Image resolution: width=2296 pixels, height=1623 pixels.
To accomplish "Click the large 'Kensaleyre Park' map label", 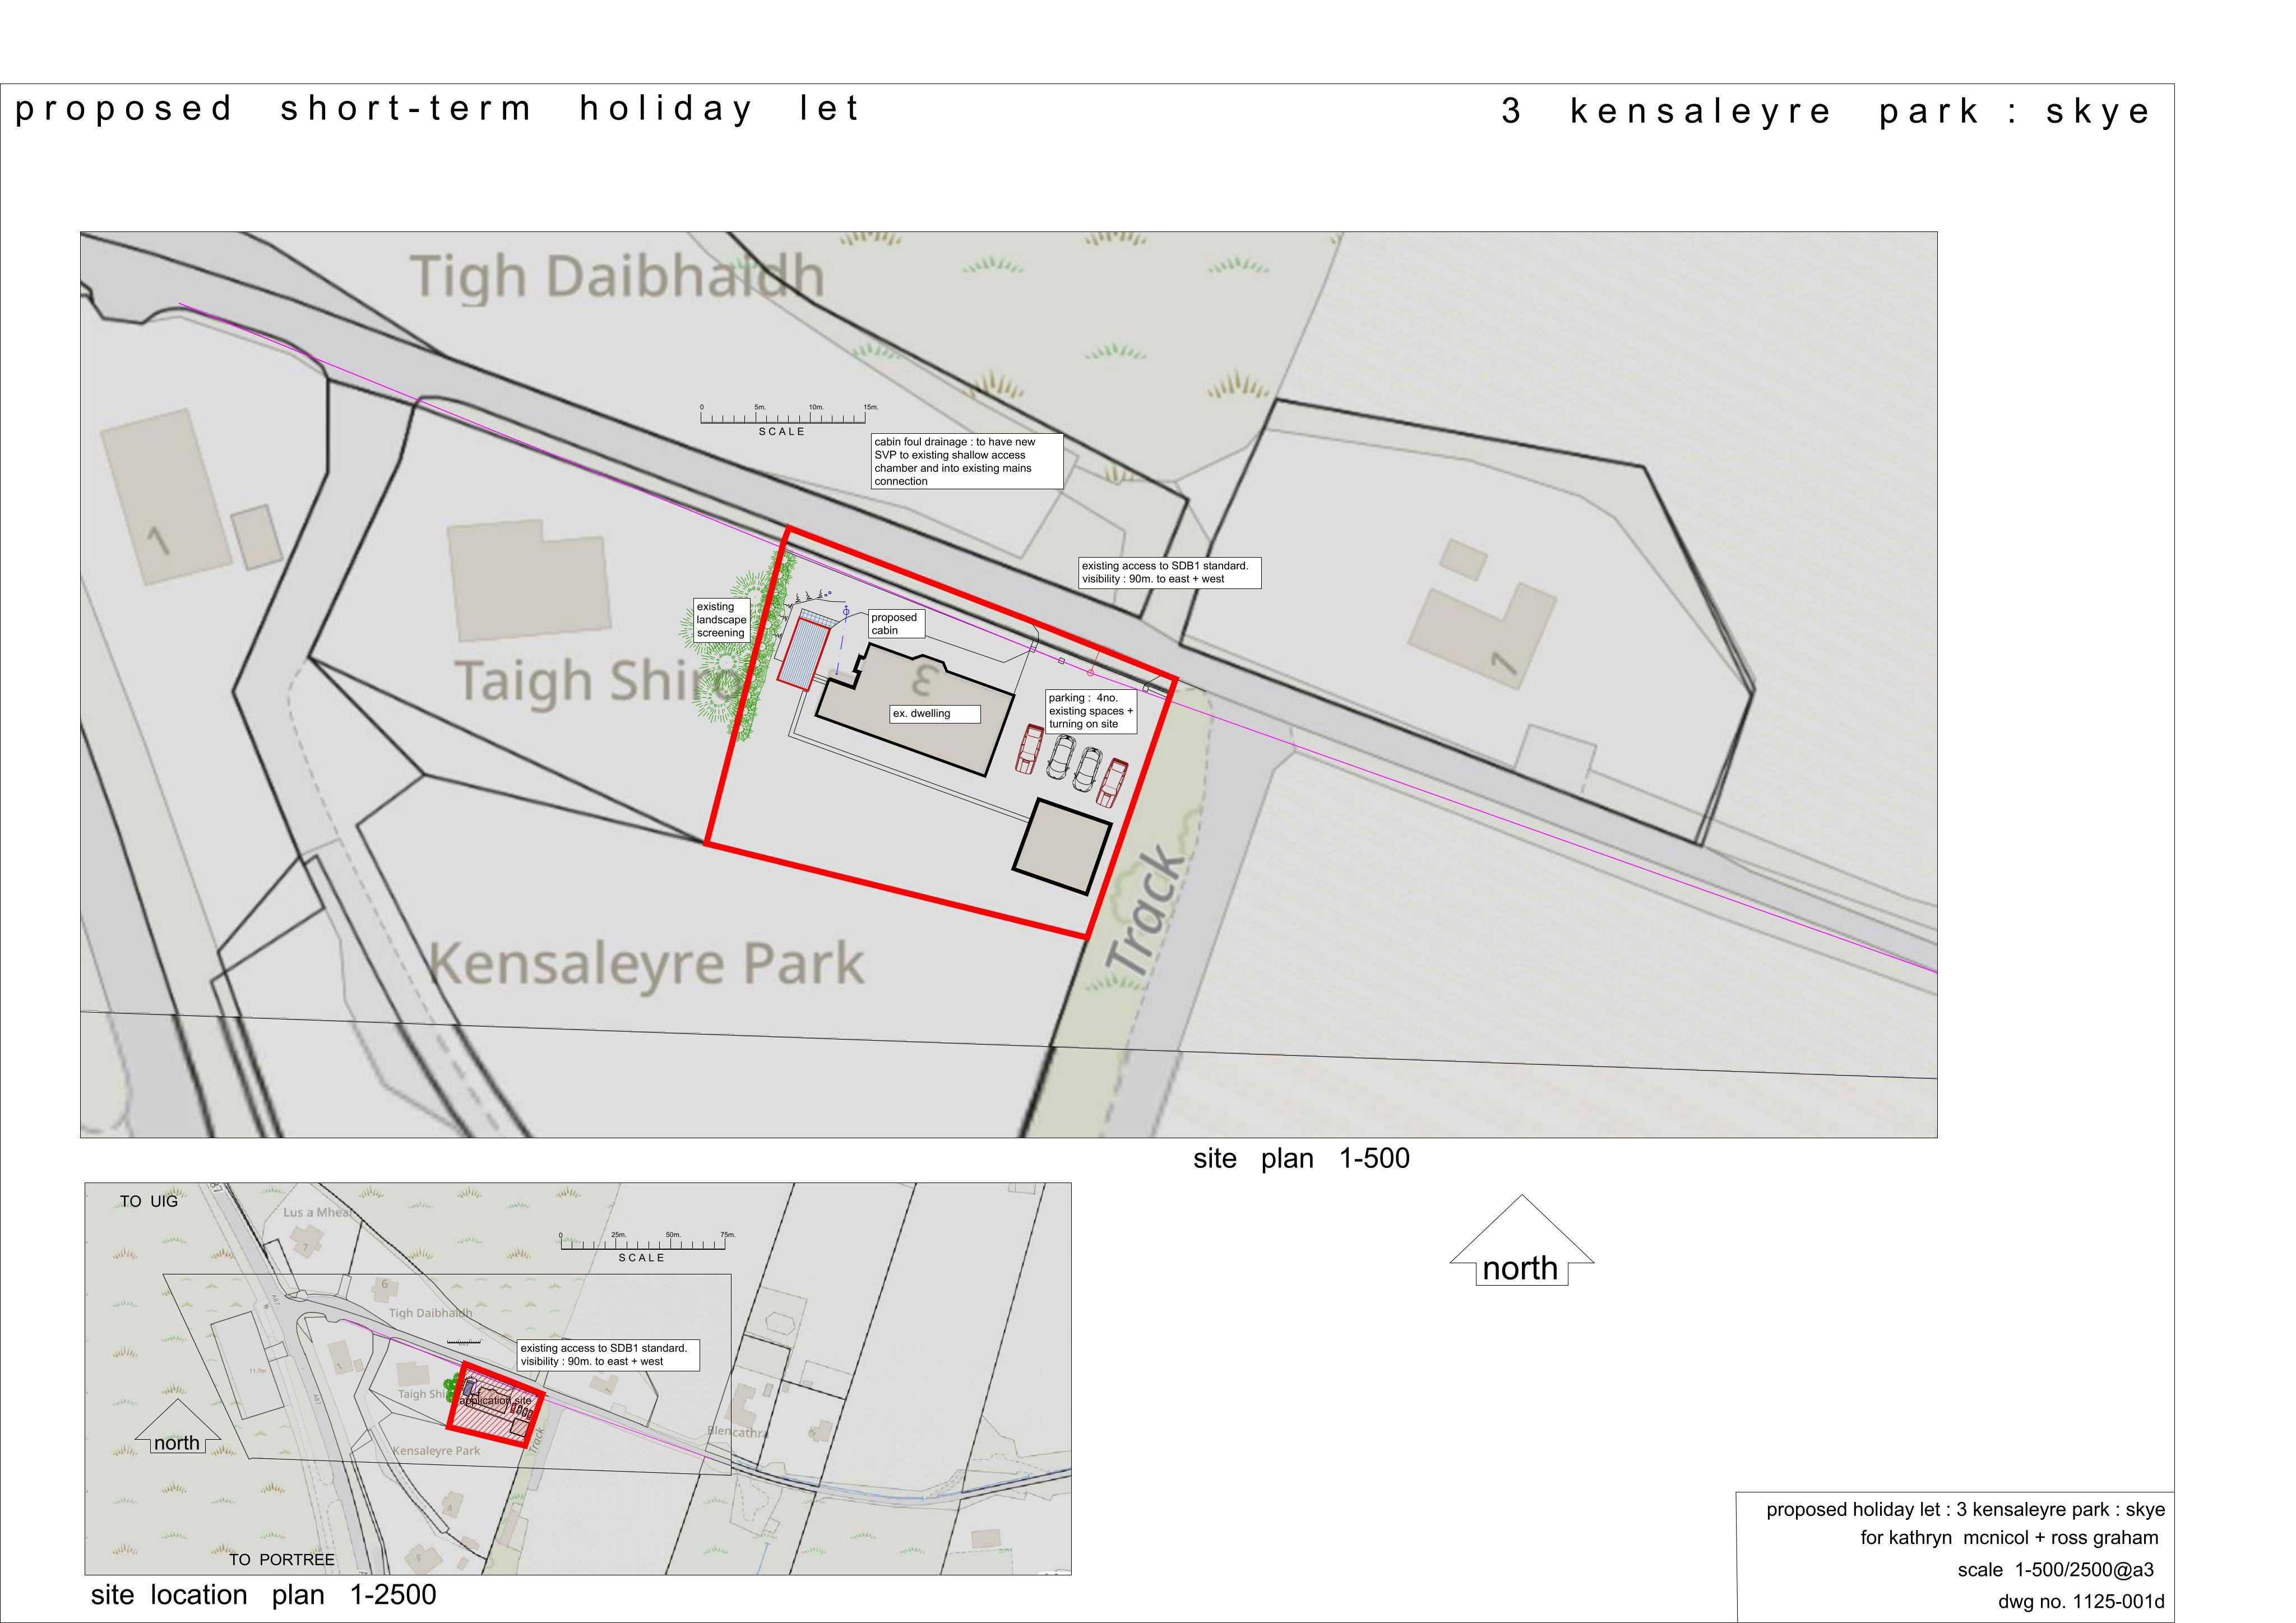I will (647, 964).
